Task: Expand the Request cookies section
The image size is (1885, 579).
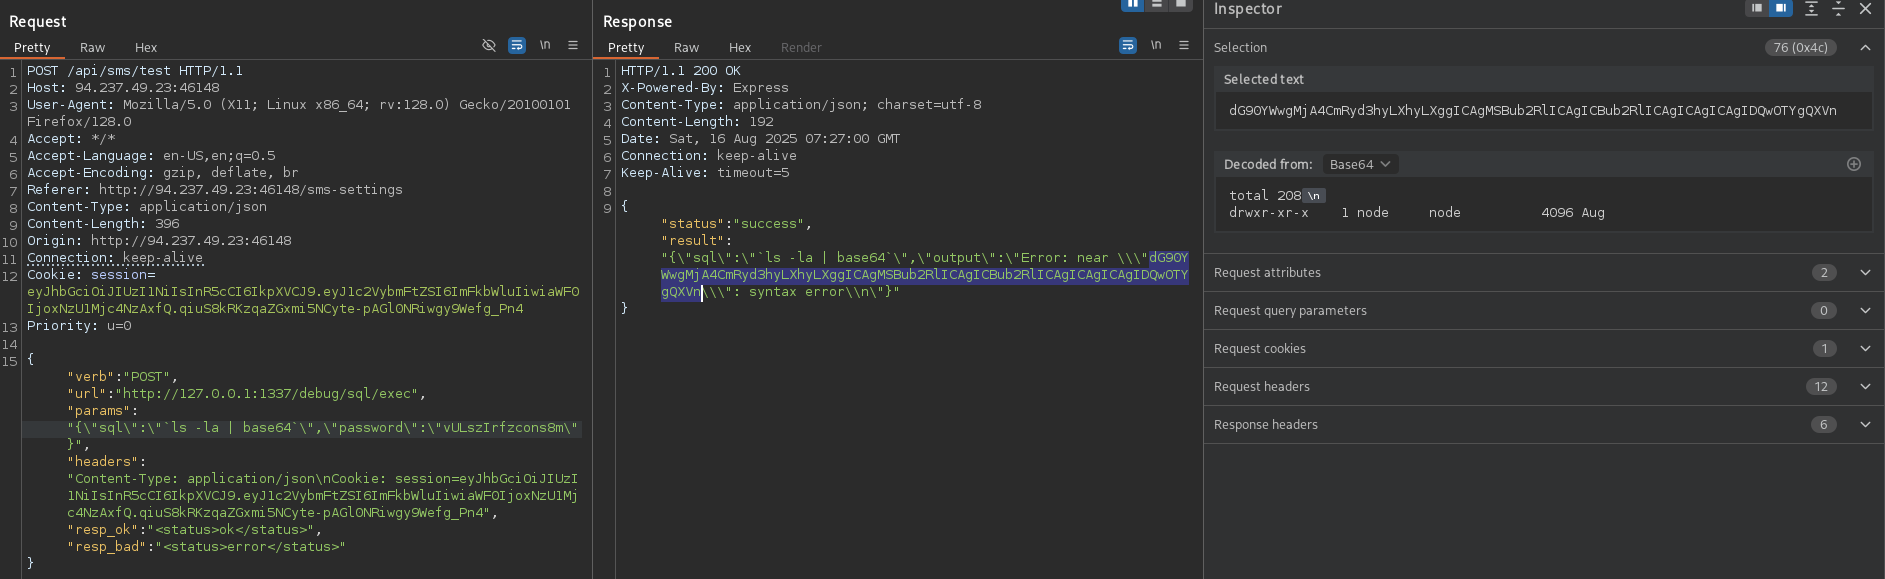Action: 1865,348
